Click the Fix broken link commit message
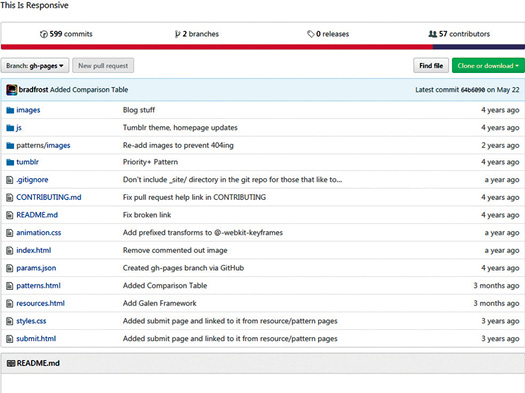525x393 pixels. [x=147, y=215]
